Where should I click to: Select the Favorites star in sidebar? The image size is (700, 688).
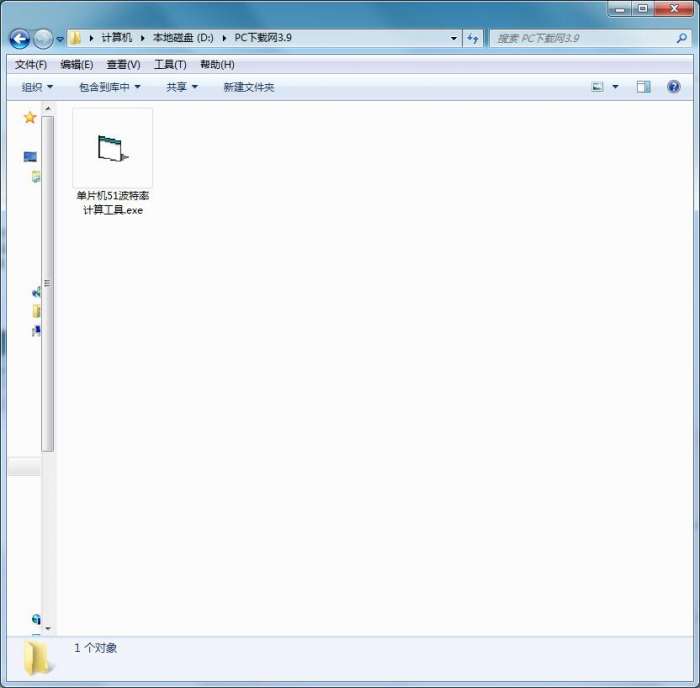[x=30, y=118]
